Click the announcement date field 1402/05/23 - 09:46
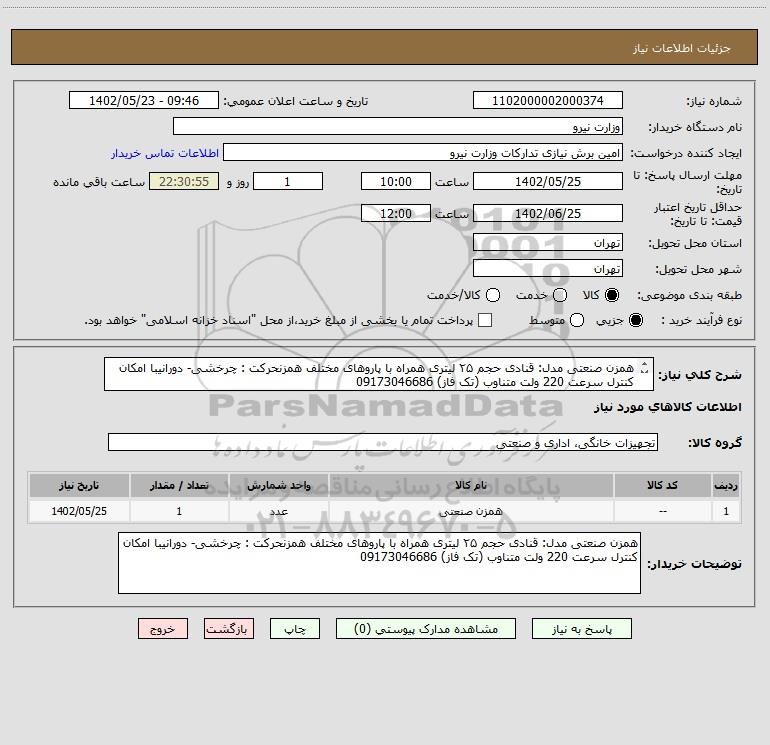 pyautogui.click(x=144, y=100)
